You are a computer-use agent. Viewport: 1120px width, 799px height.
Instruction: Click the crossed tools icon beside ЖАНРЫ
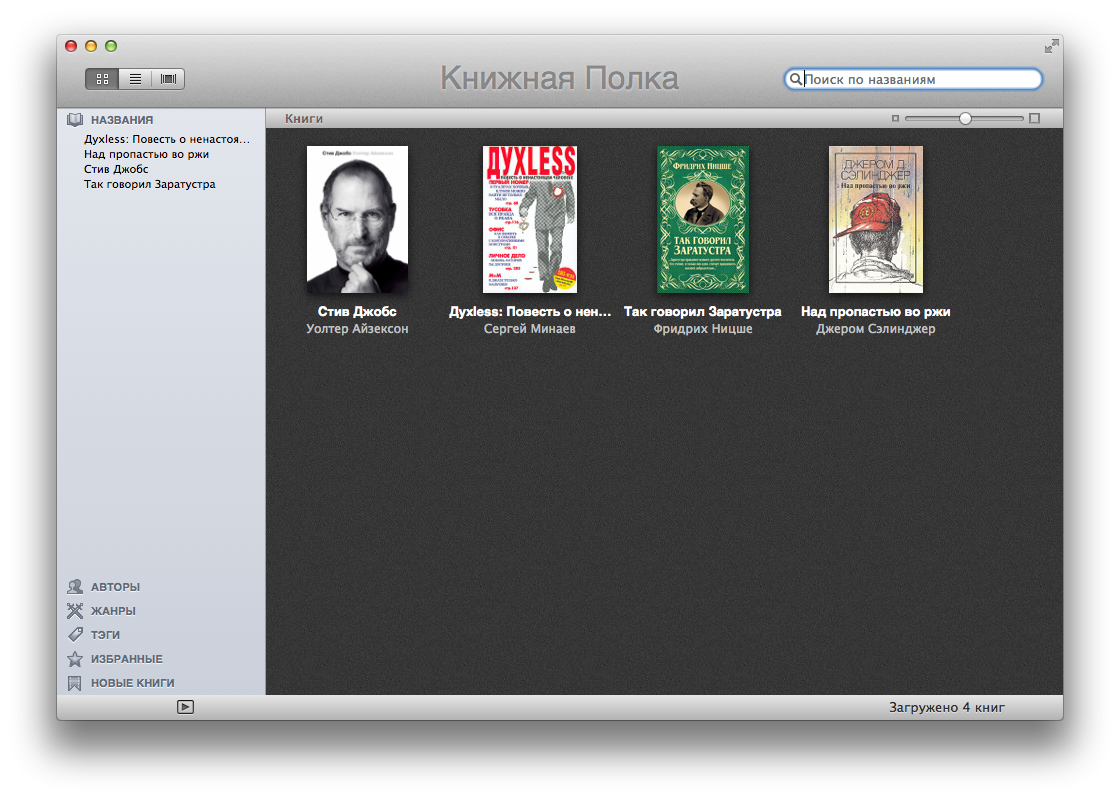75,611
